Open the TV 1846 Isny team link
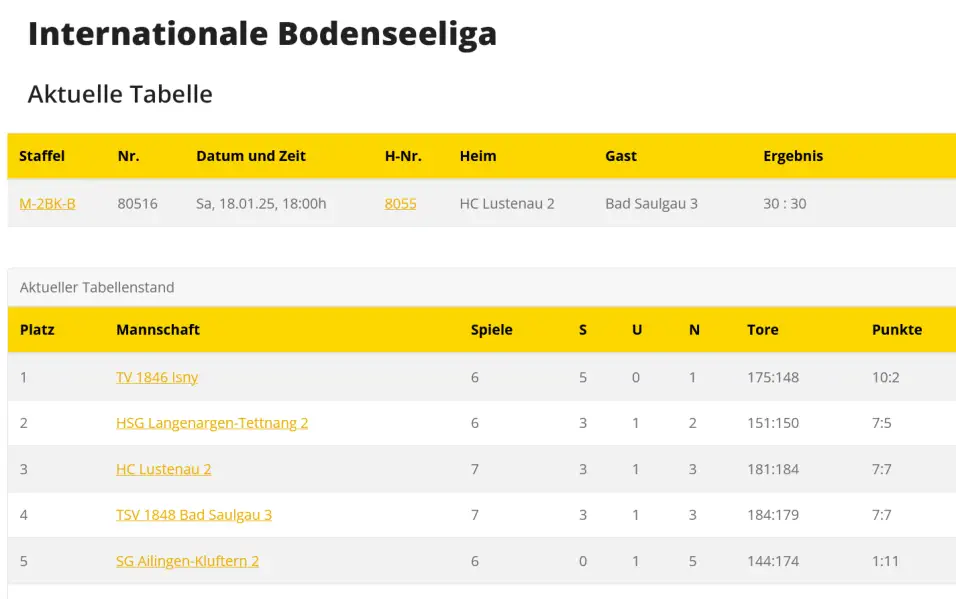The image size is (956, 599). point(157,377)
